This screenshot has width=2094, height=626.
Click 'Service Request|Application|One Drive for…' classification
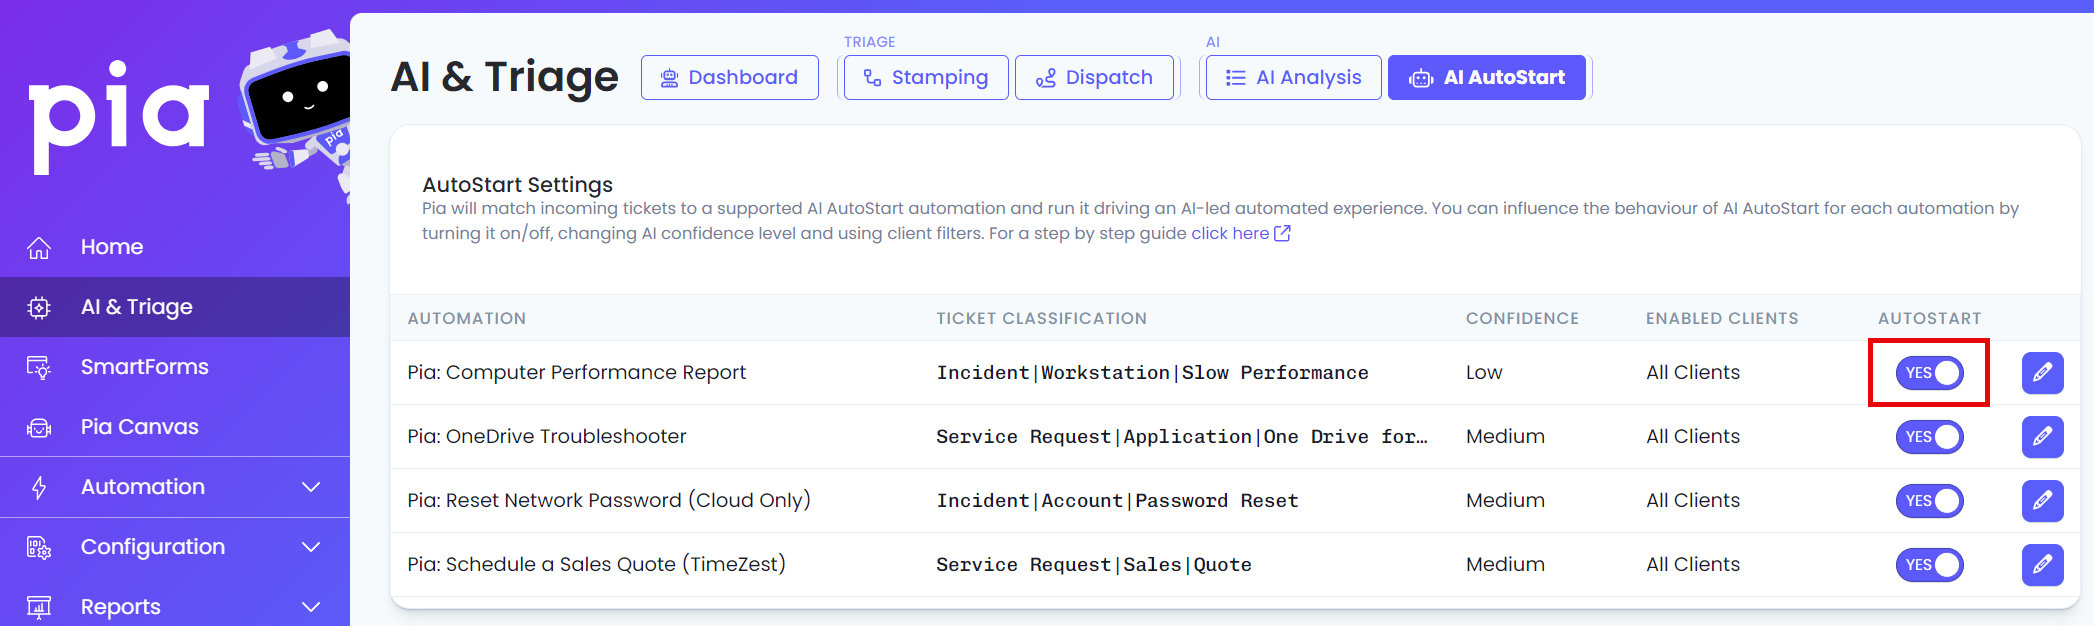pyautogui.click(x=1182, y=436)
